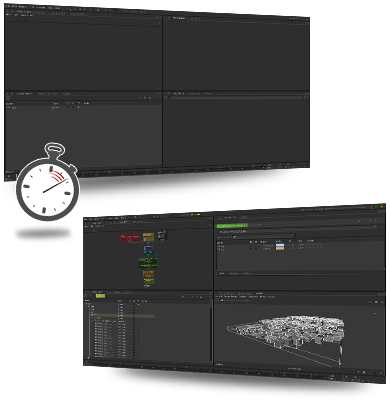Select the purple node in the graph chain
This screenshot has height=400, width=390.
[x=148, y=248]
